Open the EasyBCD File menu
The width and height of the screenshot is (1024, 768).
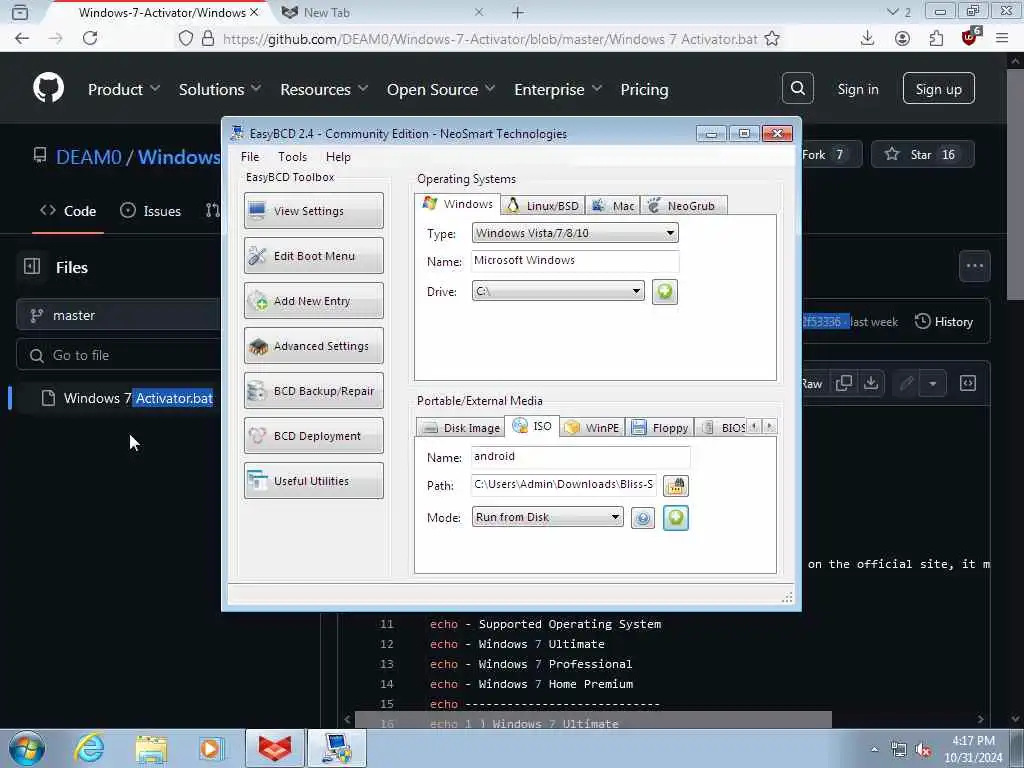point(249,157)
